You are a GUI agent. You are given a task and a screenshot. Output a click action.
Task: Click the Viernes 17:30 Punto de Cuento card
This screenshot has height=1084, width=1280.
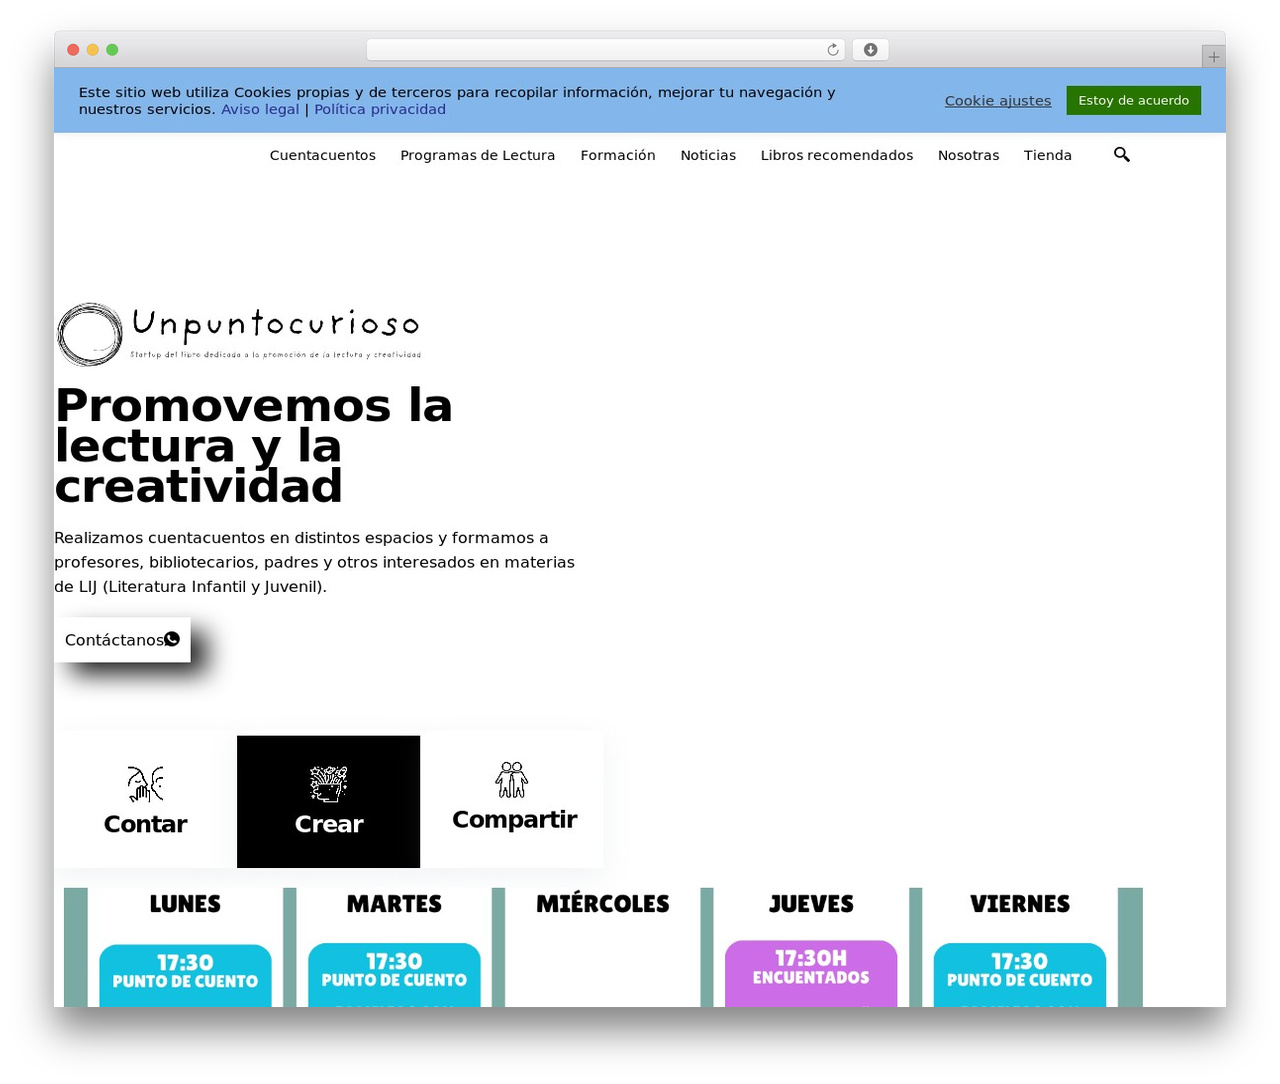tap(1020, 974)
